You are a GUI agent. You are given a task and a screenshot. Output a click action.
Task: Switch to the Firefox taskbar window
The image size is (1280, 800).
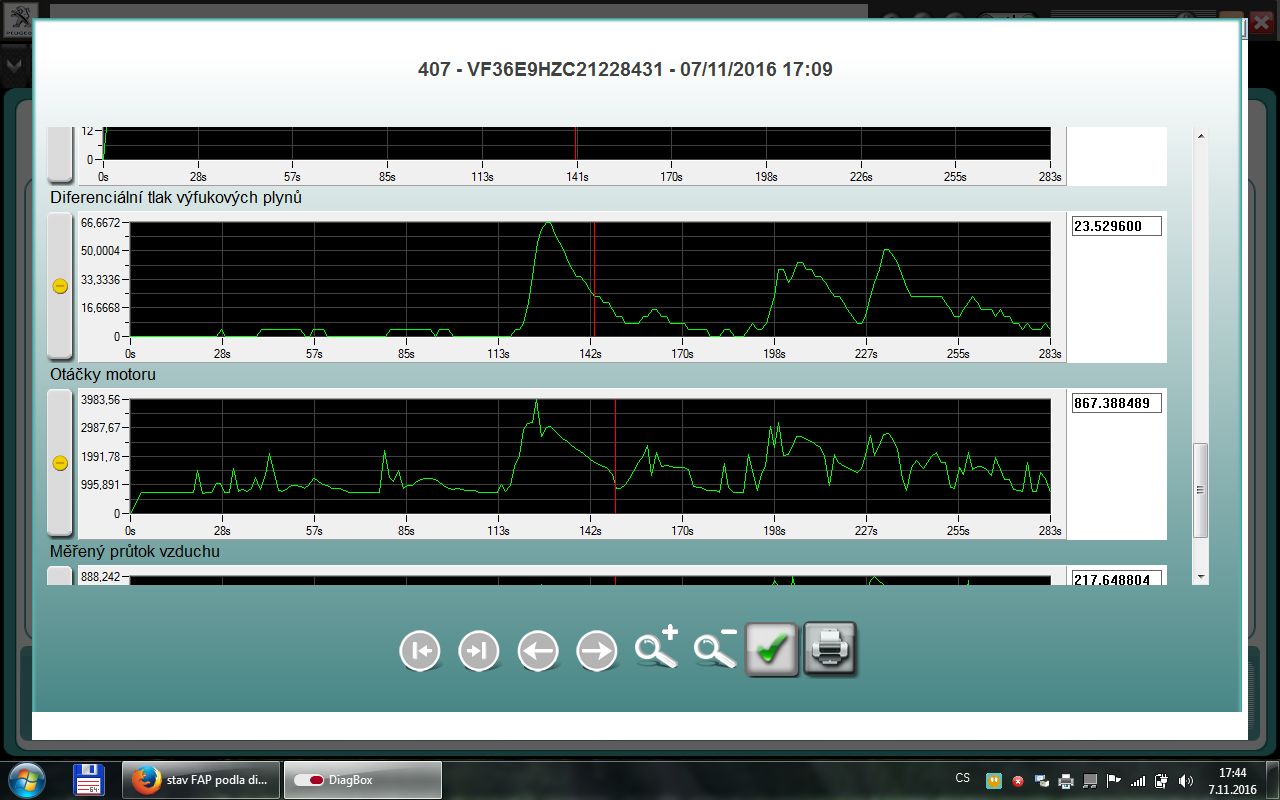[x=201, y=779]
